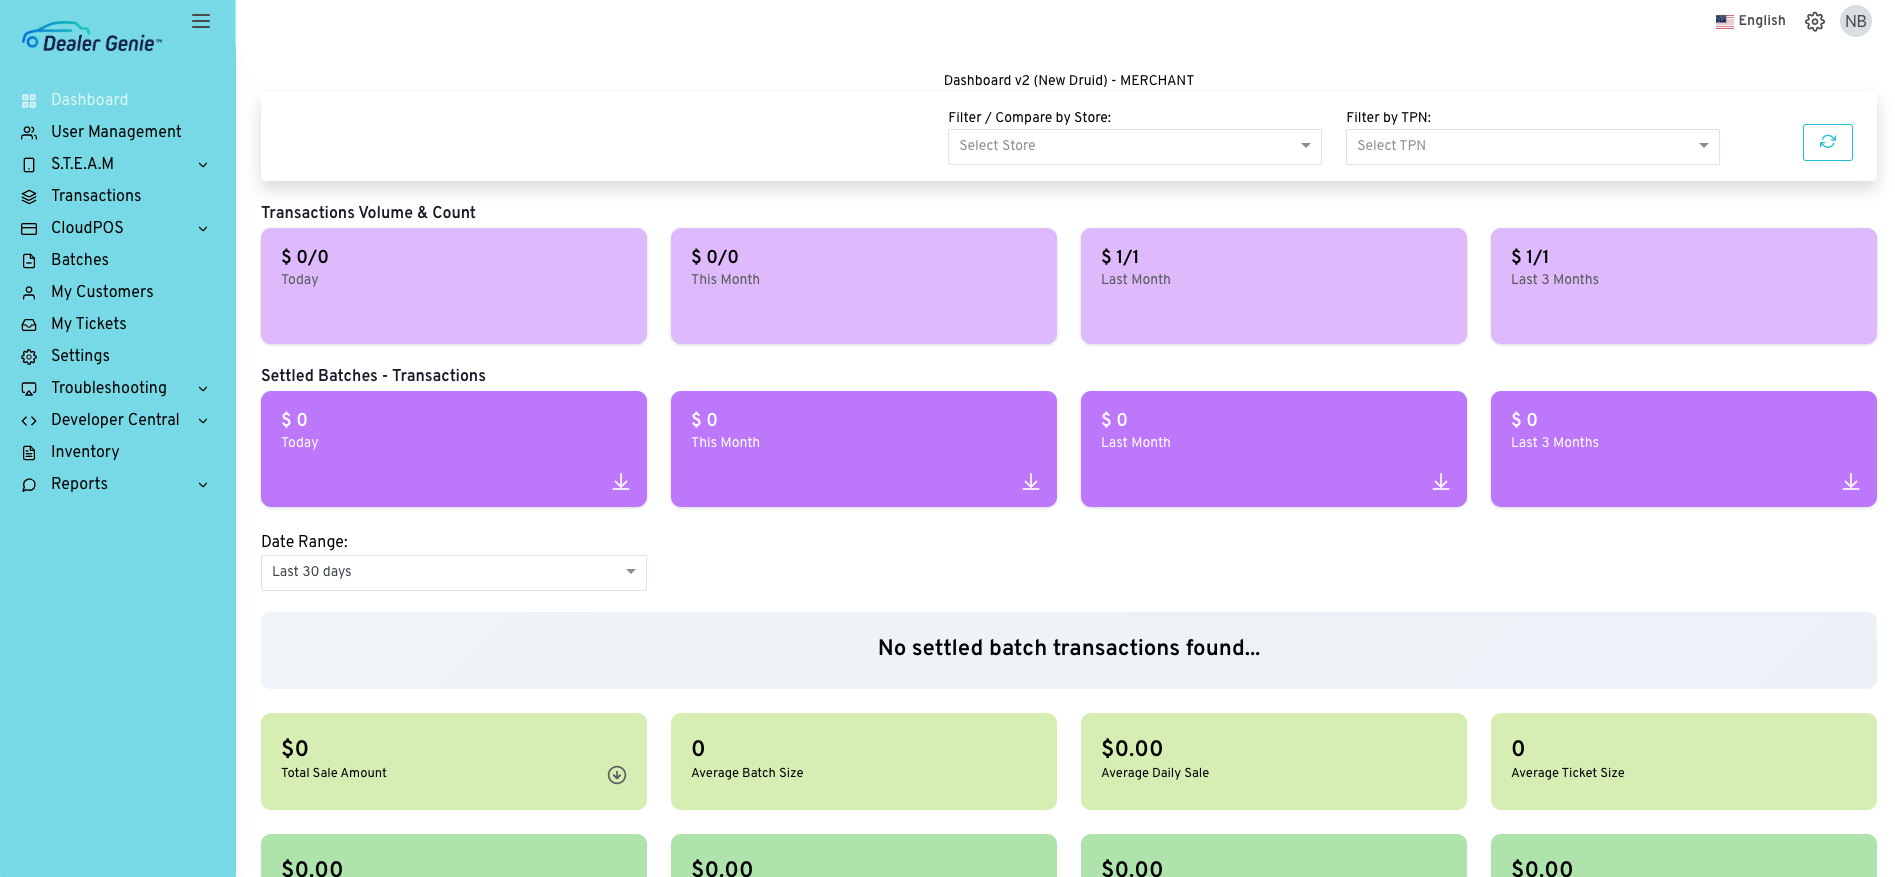Download Last Month settled batches
The width and height of the screenshot is (1895, 877).
coord(1441,482)
